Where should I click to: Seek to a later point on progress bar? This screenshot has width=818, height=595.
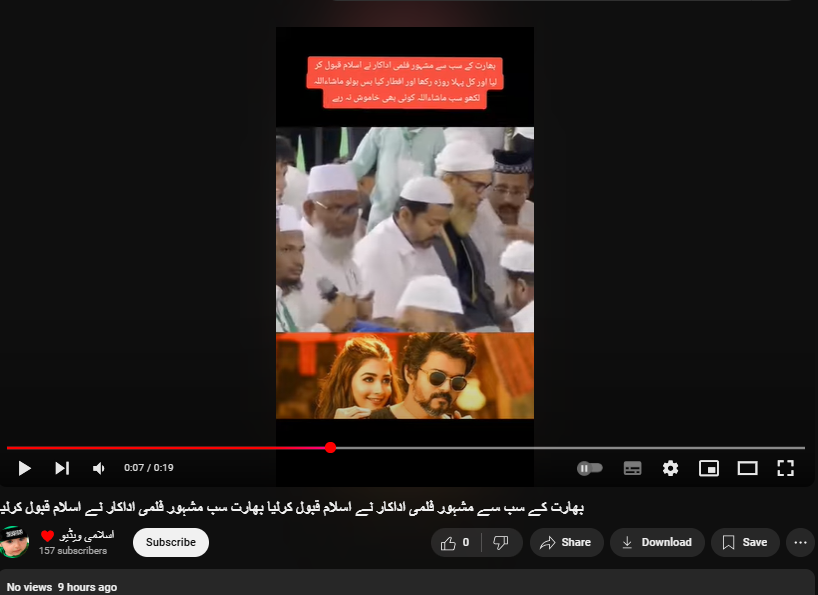tap(570, 447)
